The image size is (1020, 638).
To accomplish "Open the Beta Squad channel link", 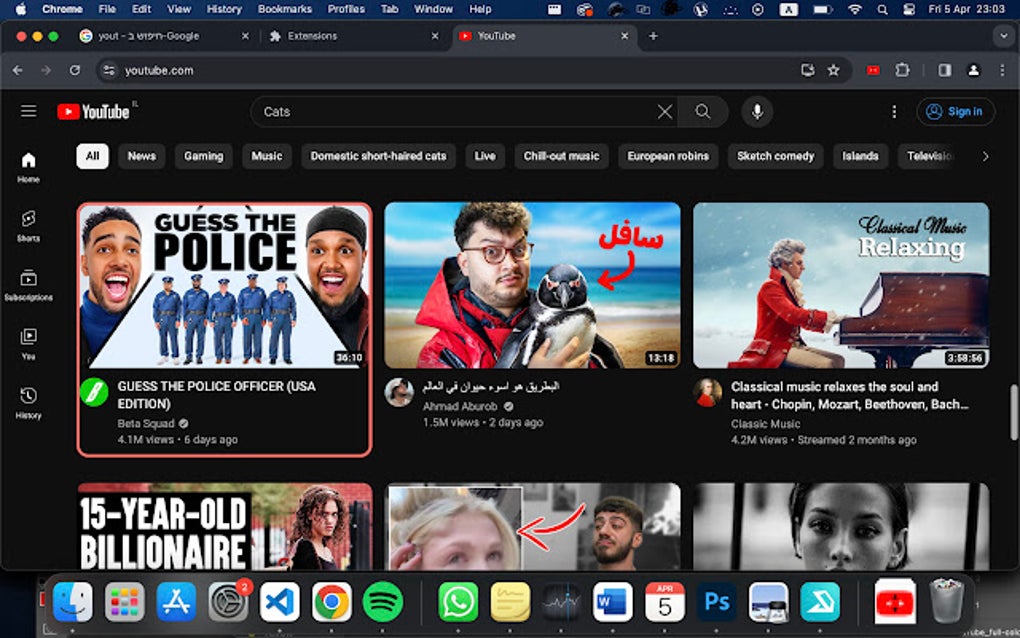I will [146, 423].
